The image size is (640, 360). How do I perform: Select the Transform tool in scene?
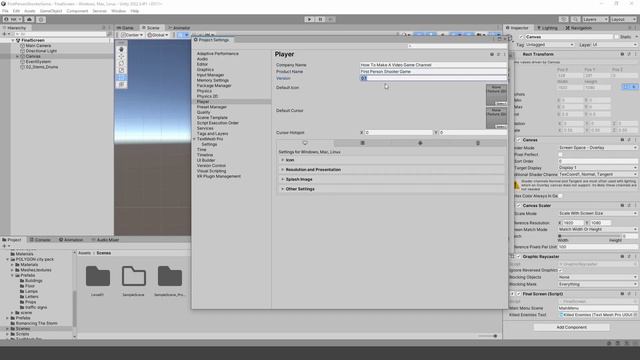pyautogui.click(x=121, y=84)
